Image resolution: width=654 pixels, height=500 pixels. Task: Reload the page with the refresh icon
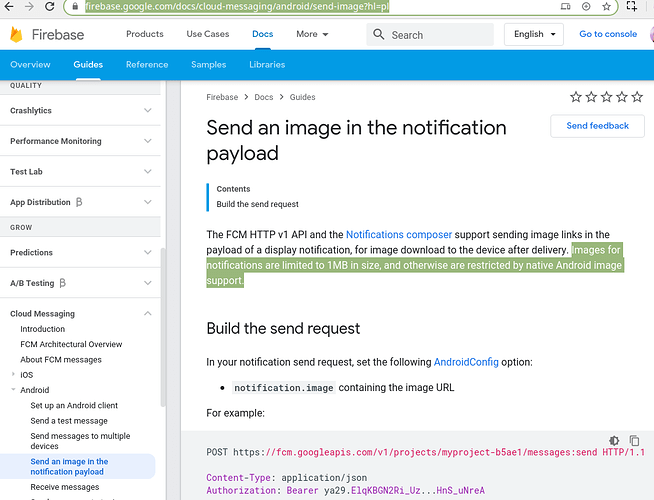(50, 6)
